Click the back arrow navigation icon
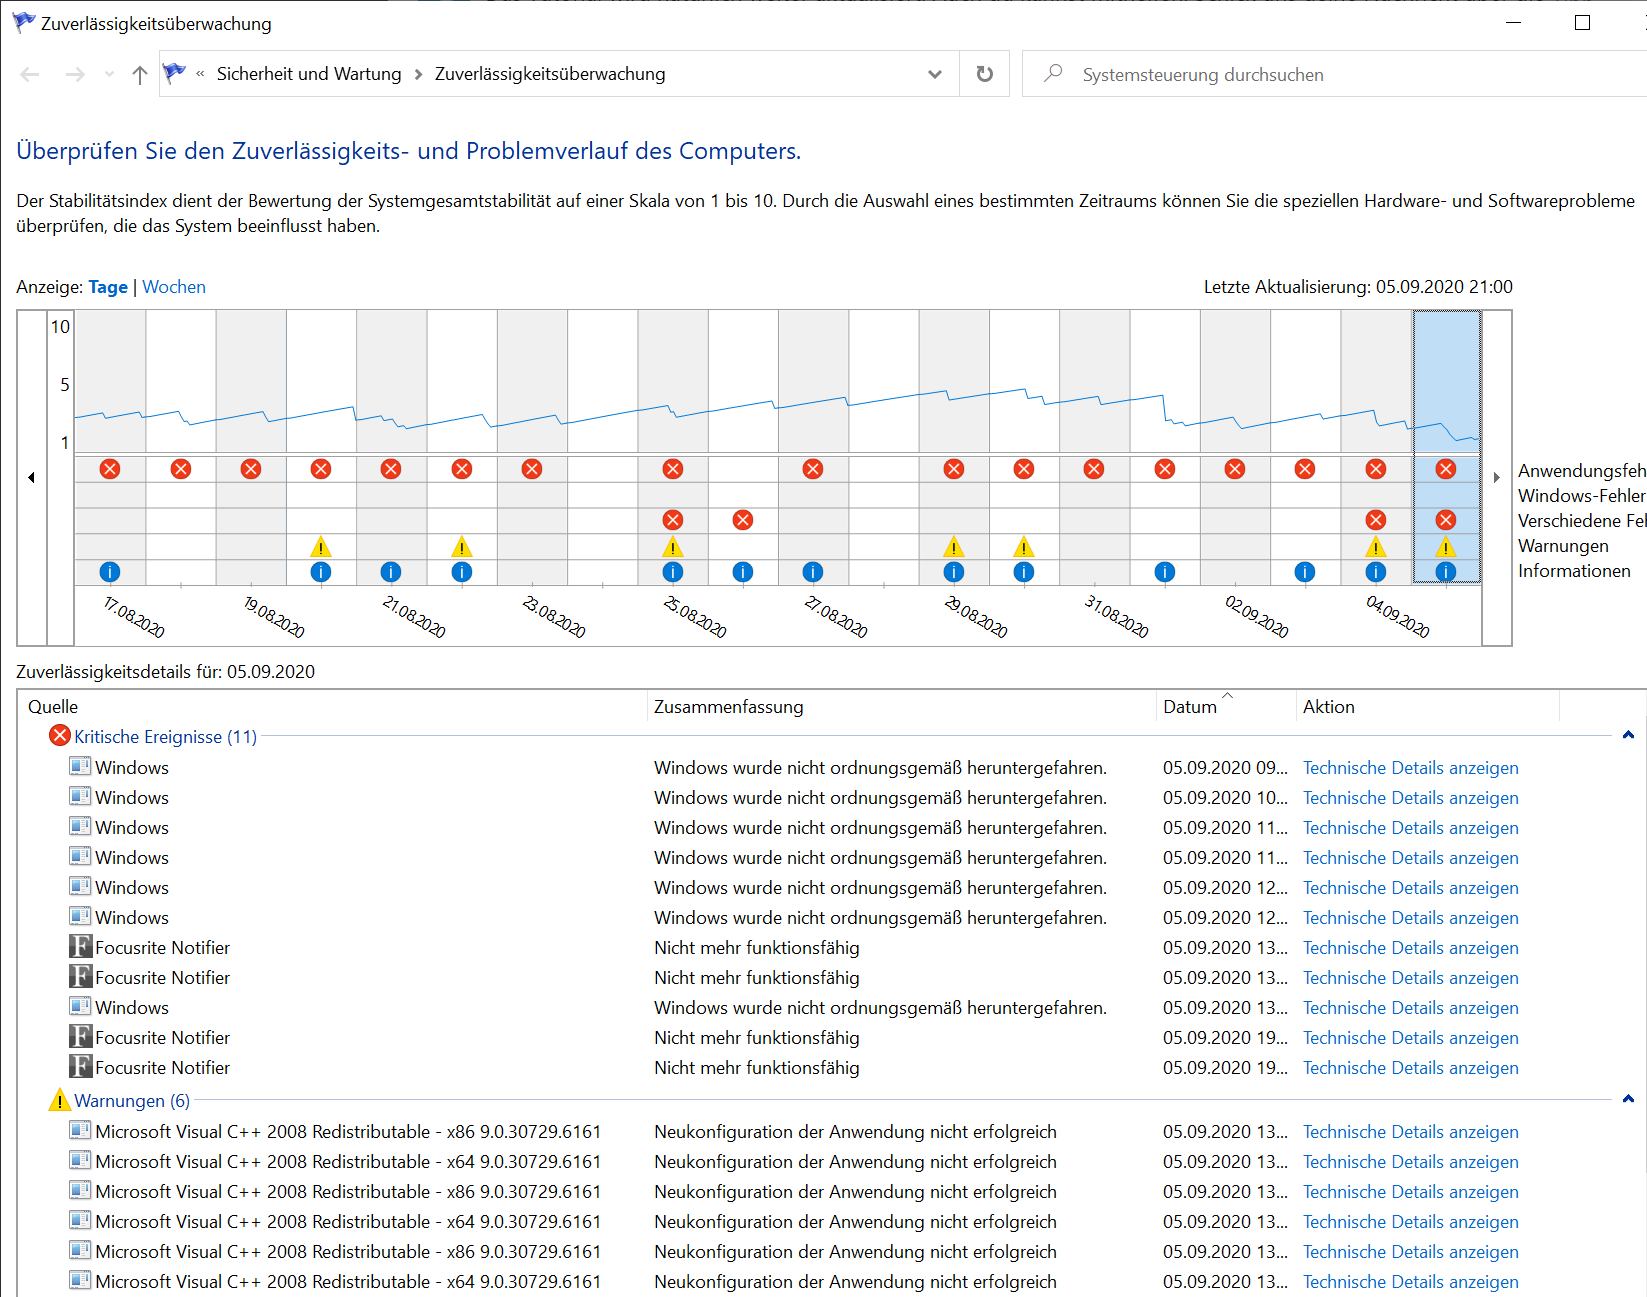 pyautogui.click(x=30, y=74)
